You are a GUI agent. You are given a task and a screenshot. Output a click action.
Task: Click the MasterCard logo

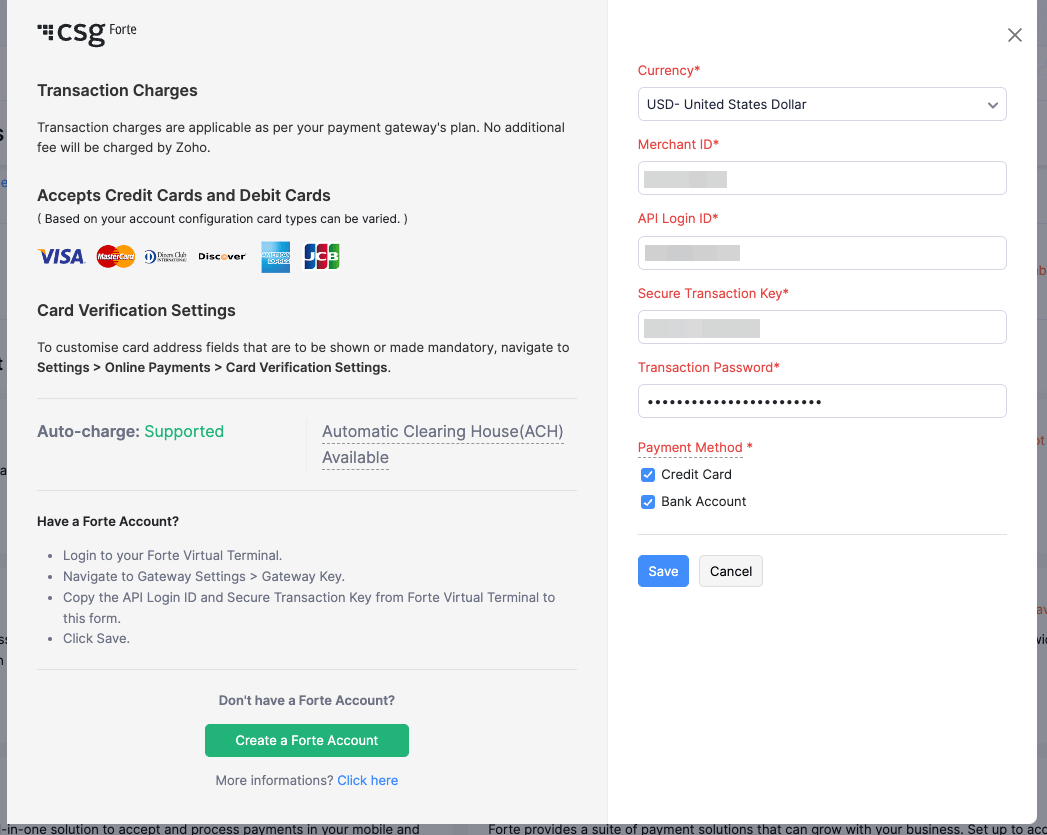click(116, 256)
